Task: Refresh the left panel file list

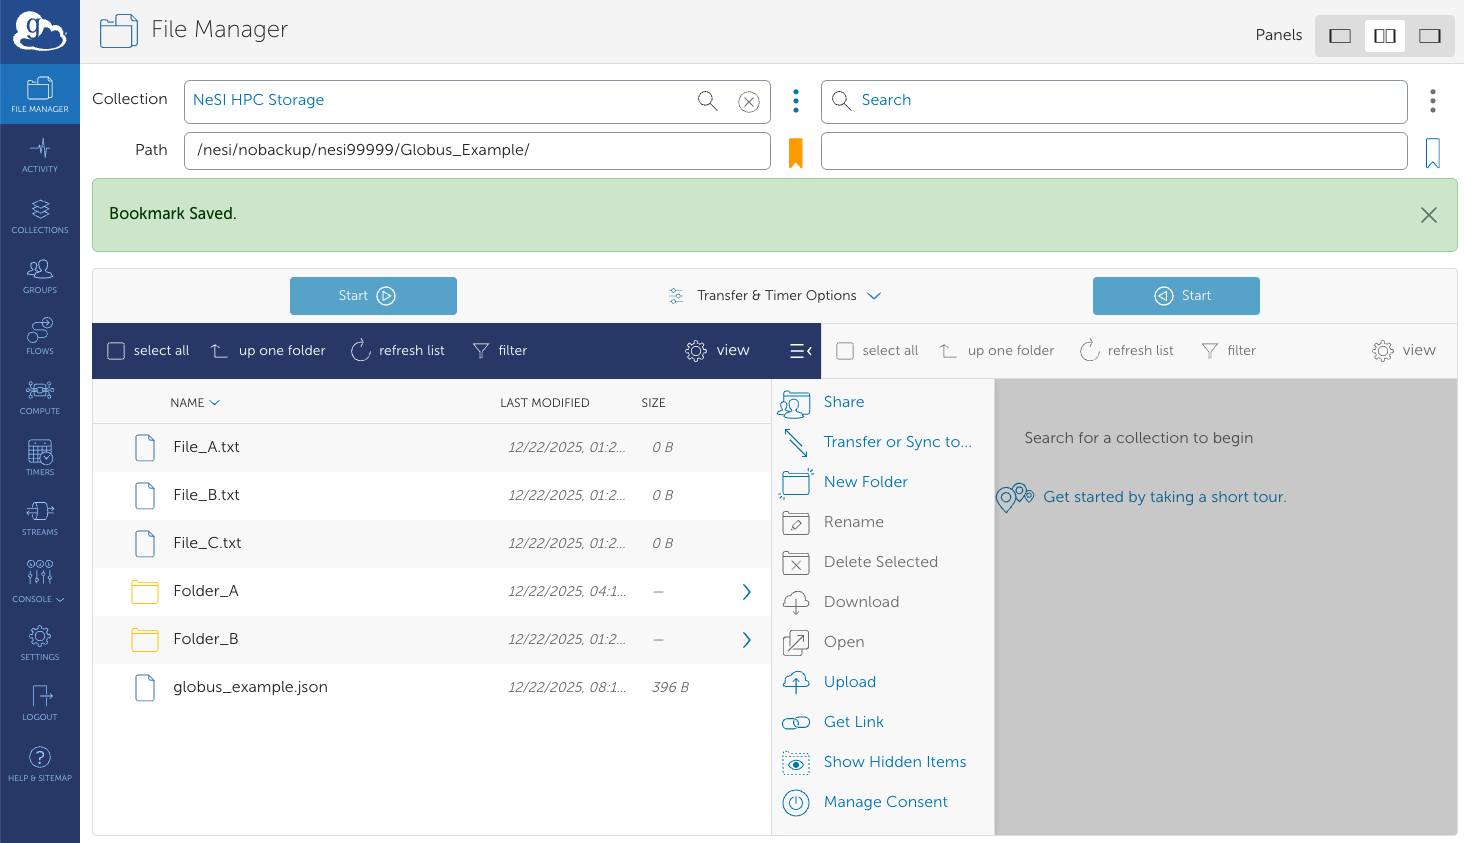Action: [x=398, y=350]
